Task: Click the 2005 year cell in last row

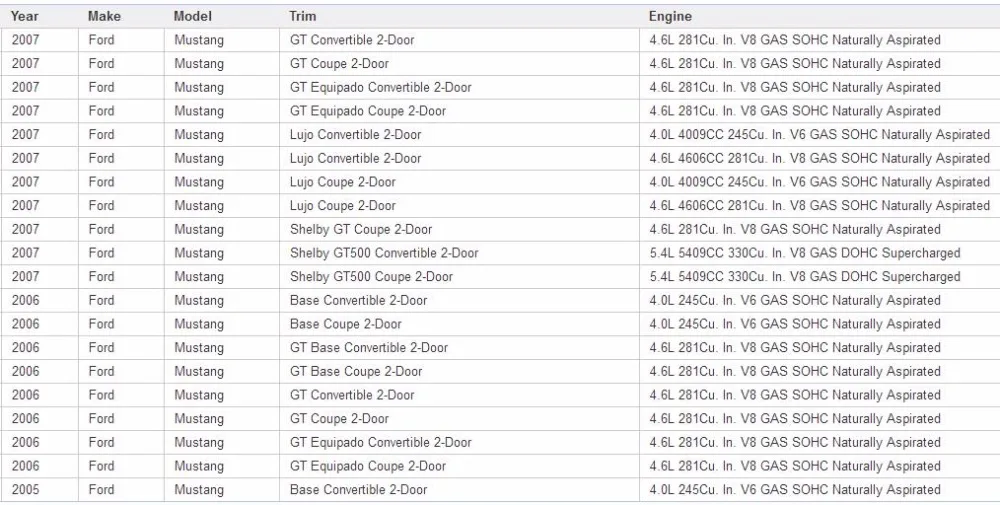Action: pos(40,490)
